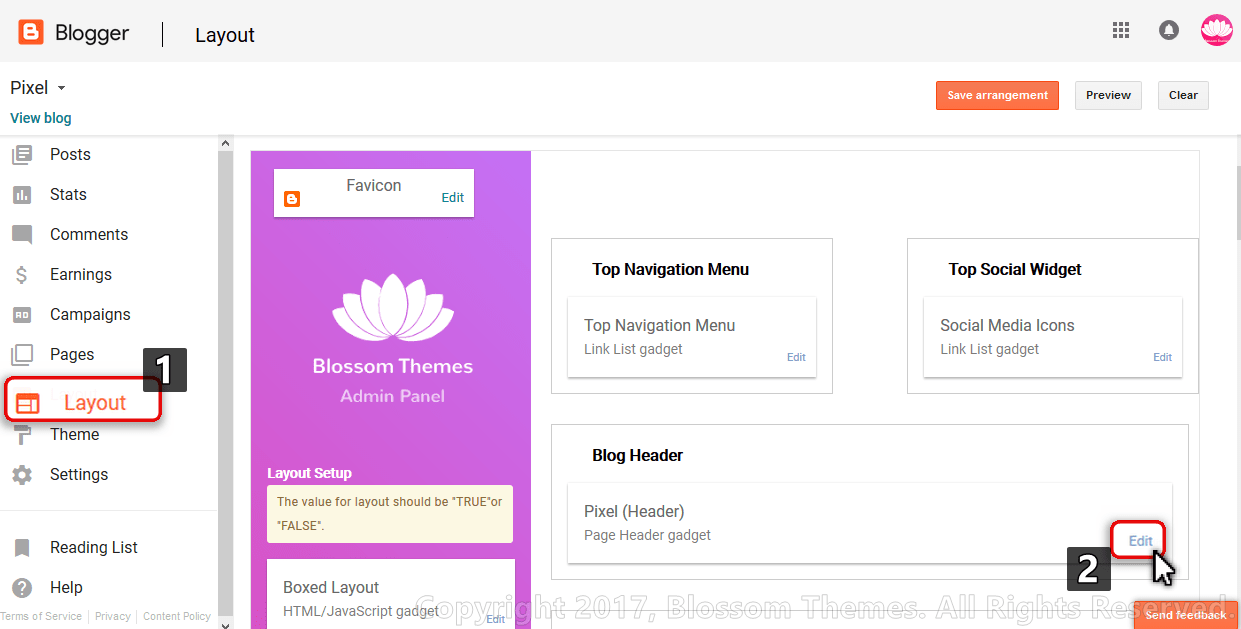
Task: Open the notifications bell
Action: coord(1168,30)
